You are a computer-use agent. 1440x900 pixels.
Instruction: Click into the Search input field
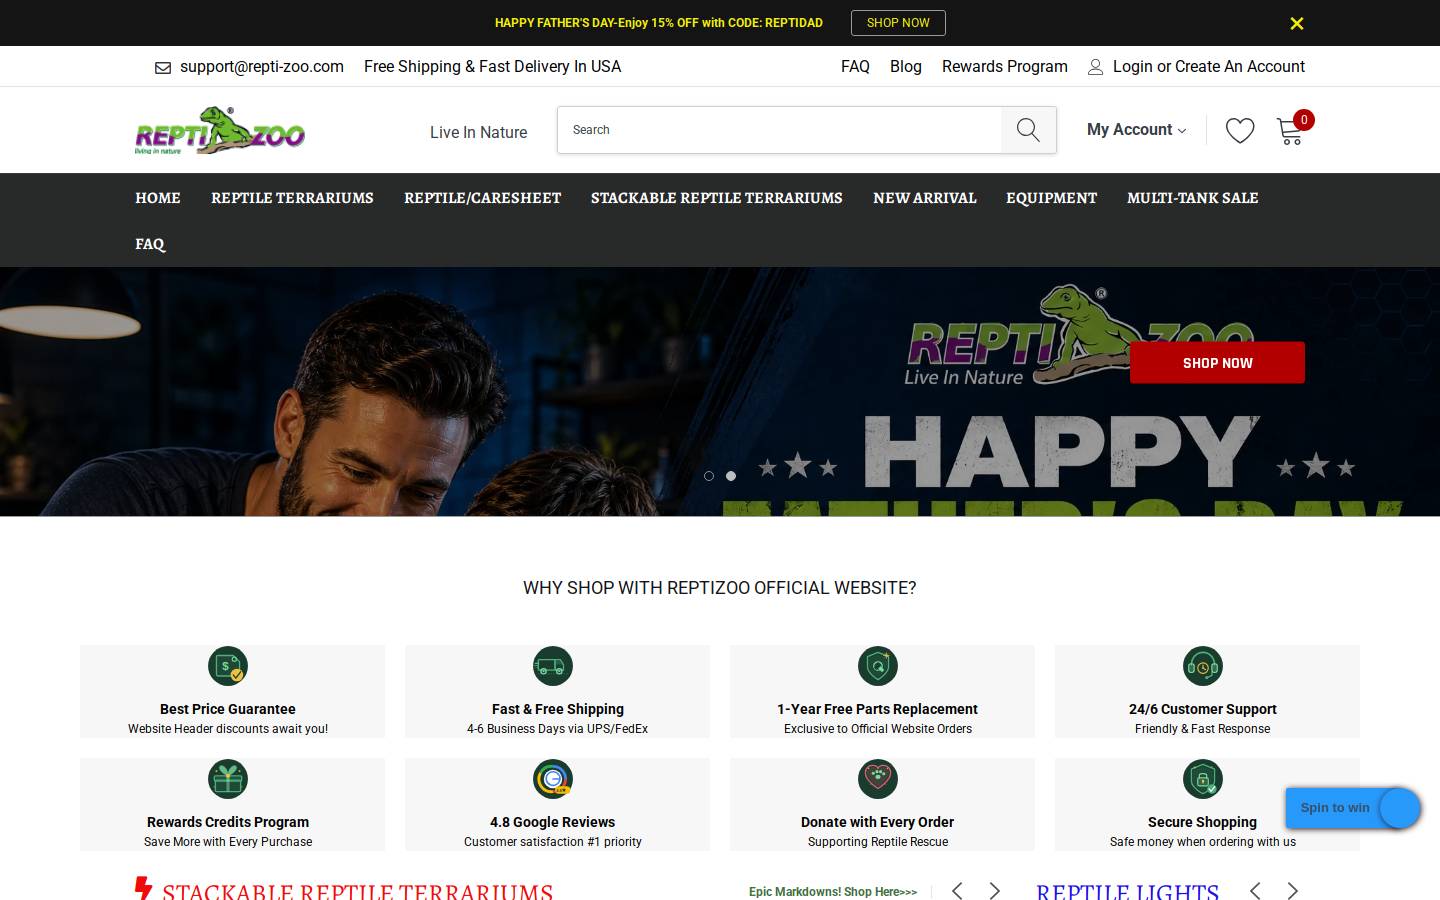tap(780, 130)
